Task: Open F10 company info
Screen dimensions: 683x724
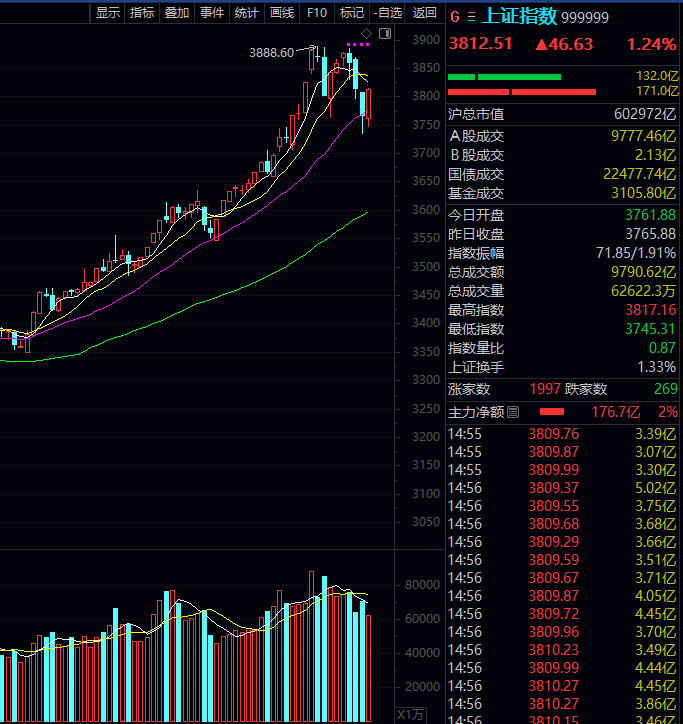Action: [317, 13]
